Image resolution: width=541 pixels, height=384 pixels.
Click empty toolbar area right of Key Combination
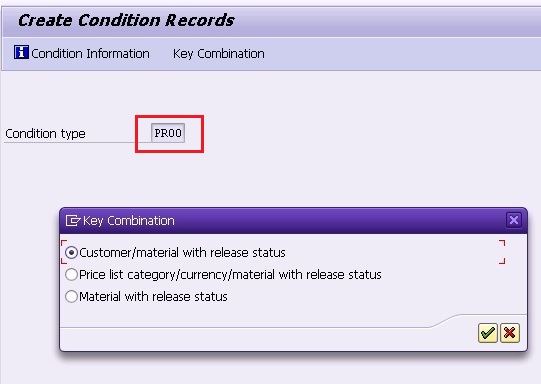click(400, 54)
